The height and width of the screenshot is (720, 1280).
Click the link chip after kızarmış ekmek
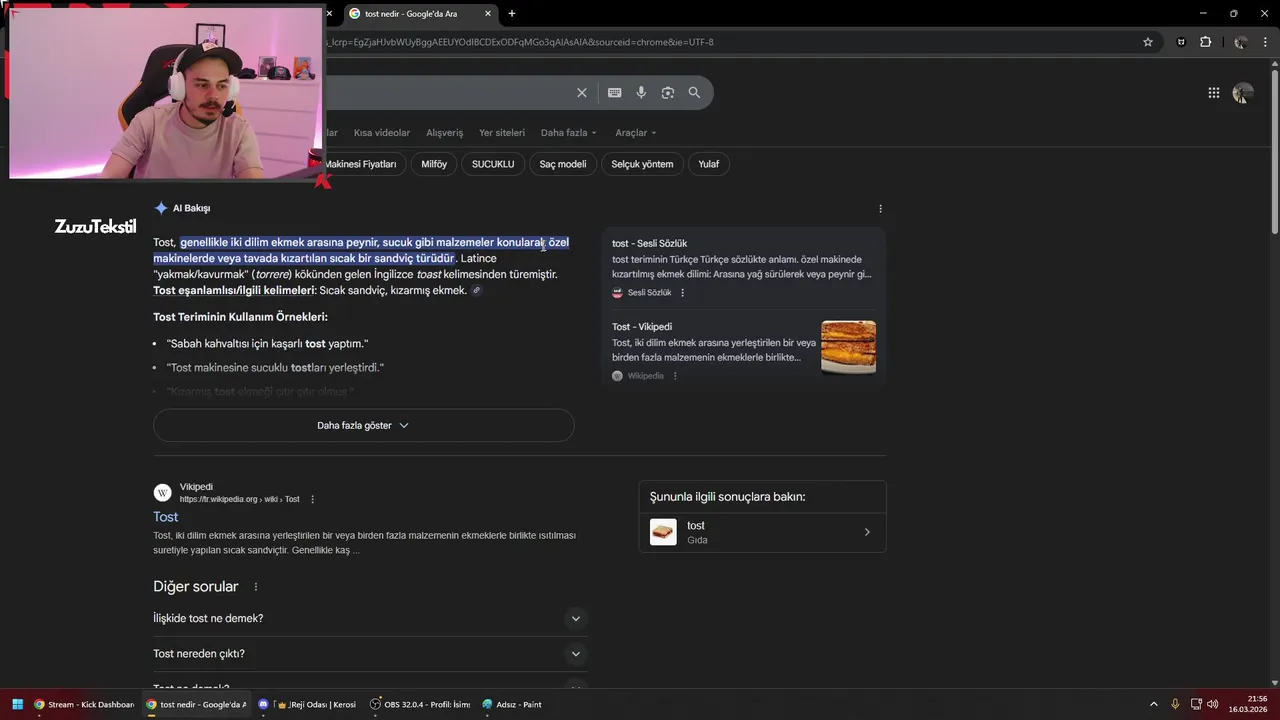tap(477, 291)
